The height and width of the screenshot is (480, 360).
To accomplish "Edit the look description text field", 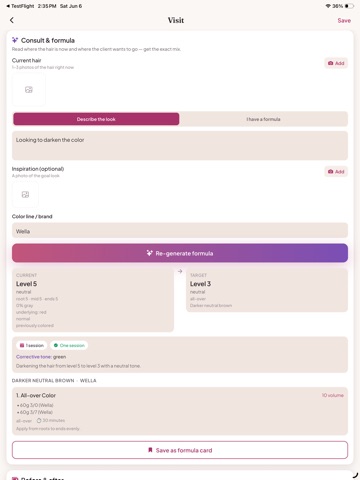I will pyautogui.click(x=180, y=146).
